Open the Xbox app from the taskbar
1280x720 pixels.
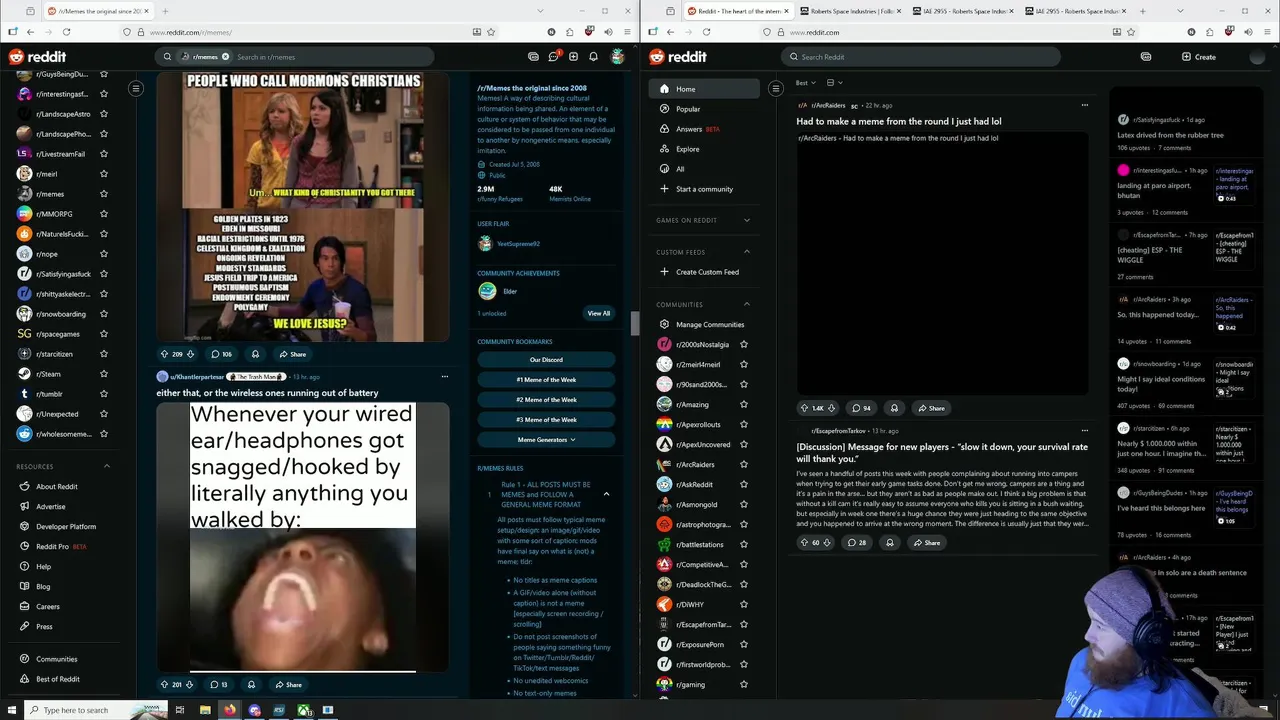303,710
